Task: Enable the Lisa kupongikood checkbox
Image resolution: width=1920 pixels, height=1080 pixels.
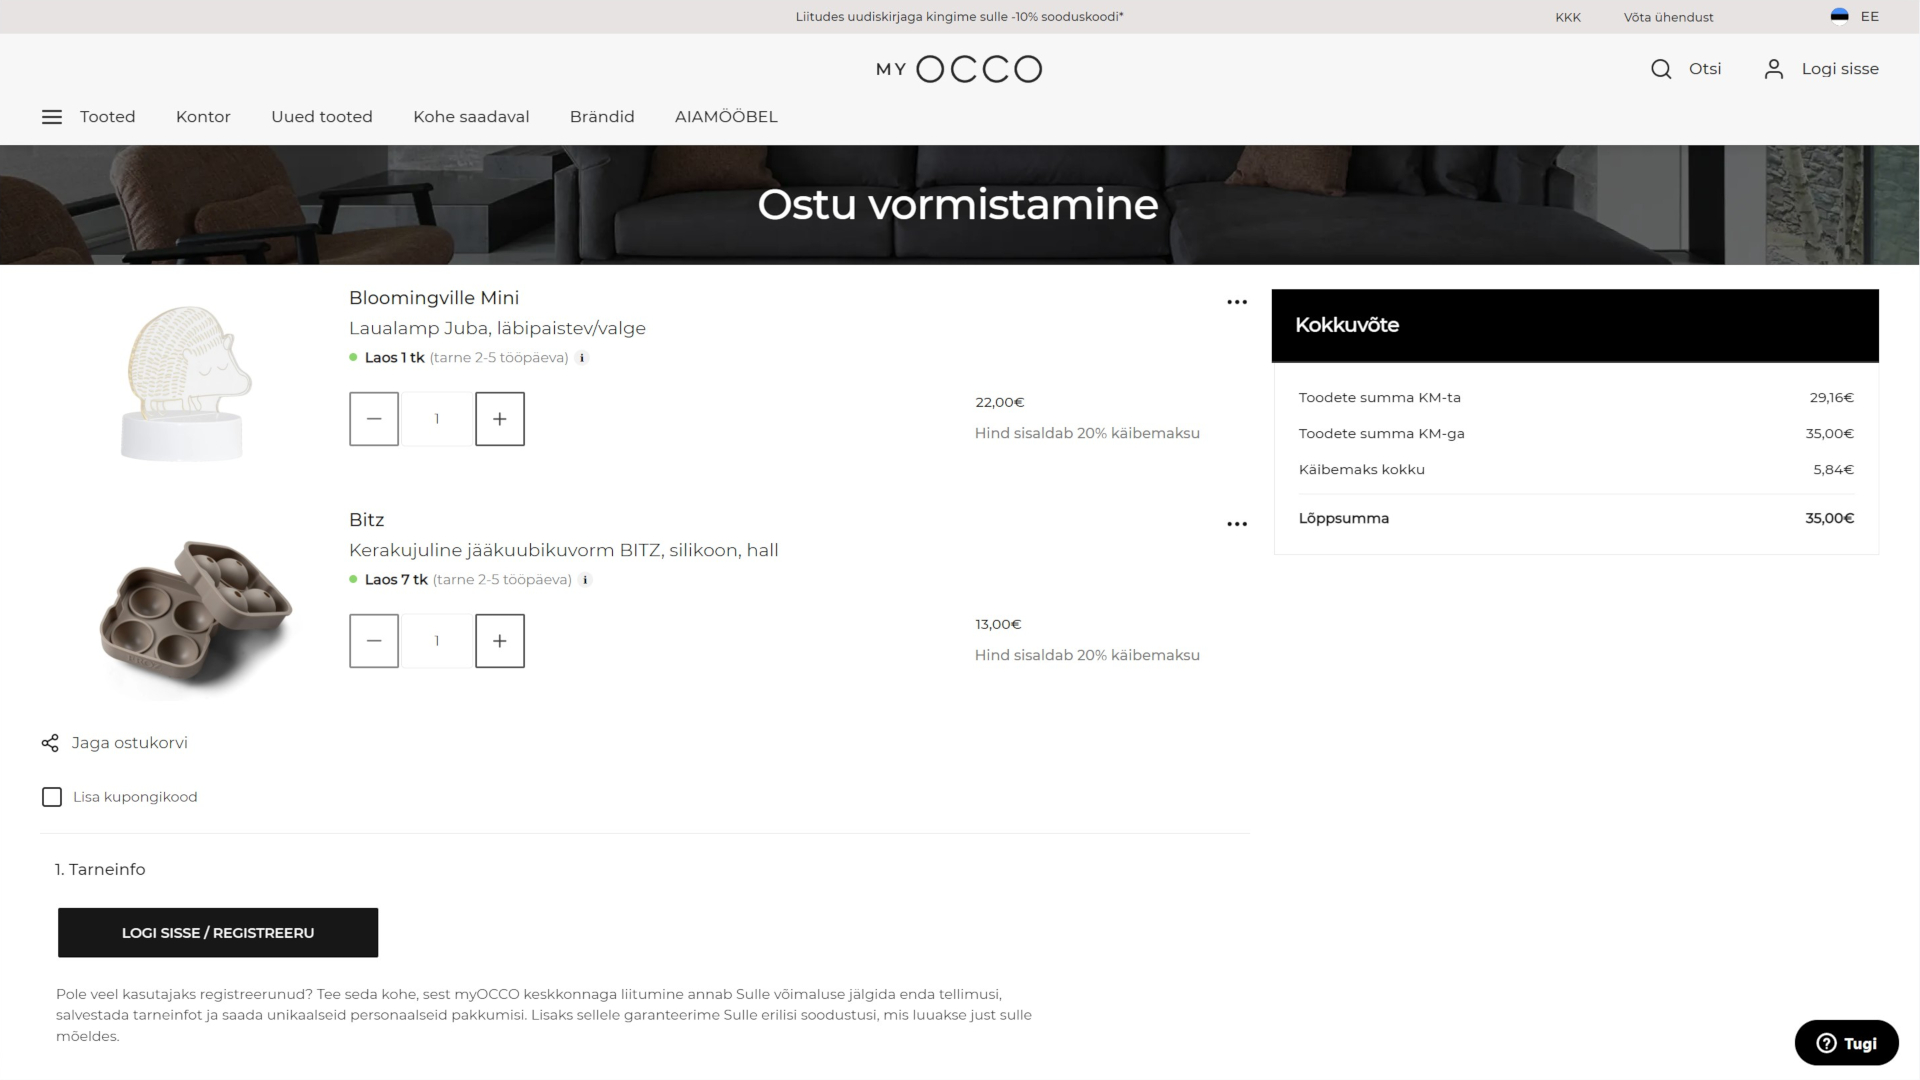Action: [x=52, y=797]
